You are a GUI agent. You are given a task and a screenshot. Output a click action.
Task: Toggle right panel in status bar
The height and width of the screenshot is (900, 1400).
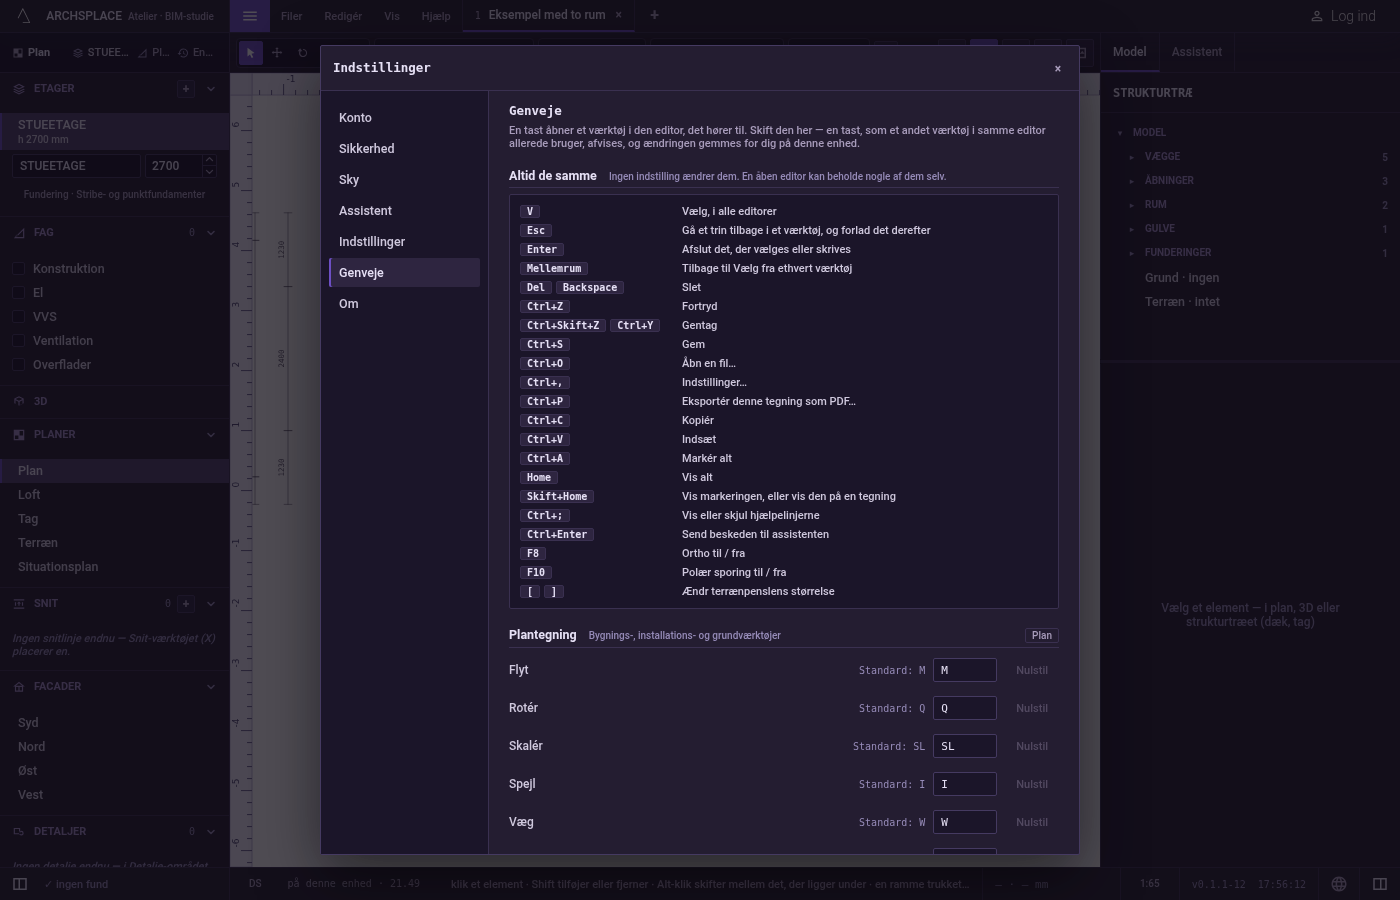point(1380,884)
